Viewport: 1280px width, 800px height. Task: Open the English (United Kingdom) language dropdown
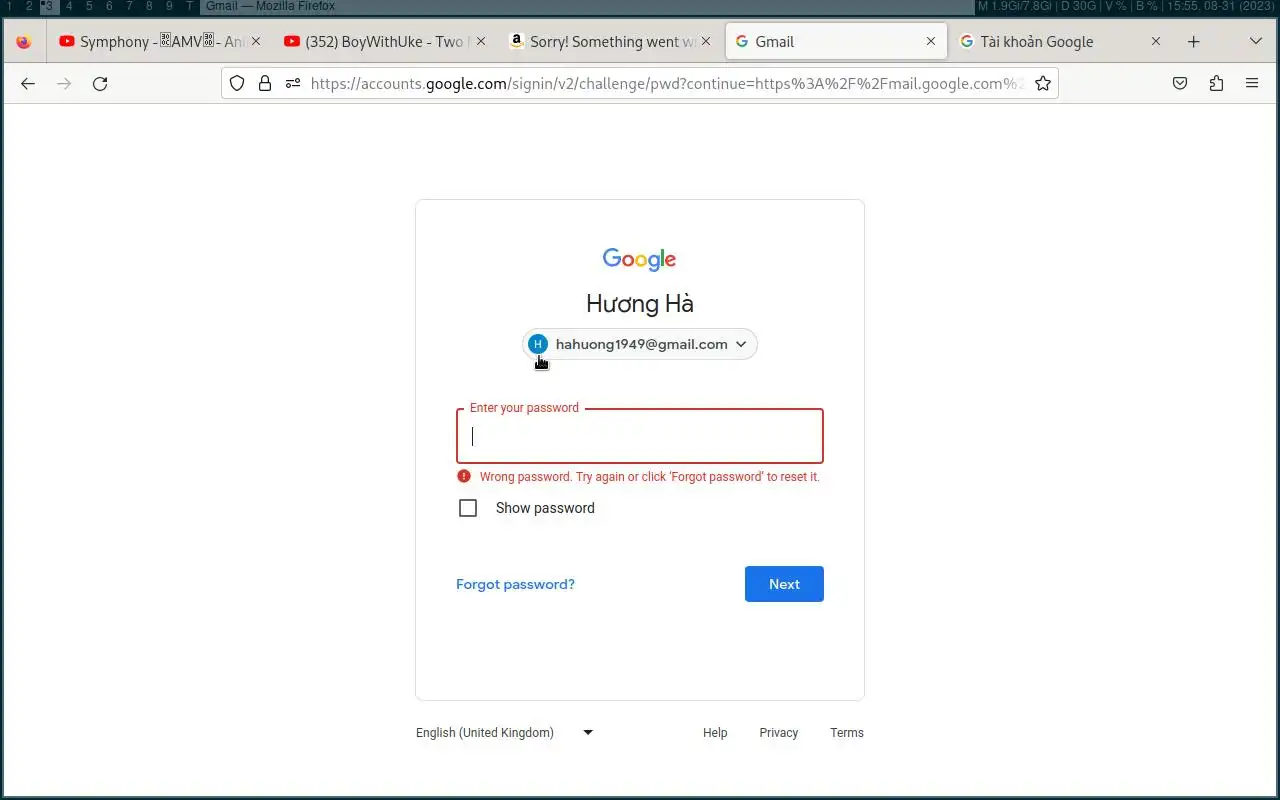[505, 733]
